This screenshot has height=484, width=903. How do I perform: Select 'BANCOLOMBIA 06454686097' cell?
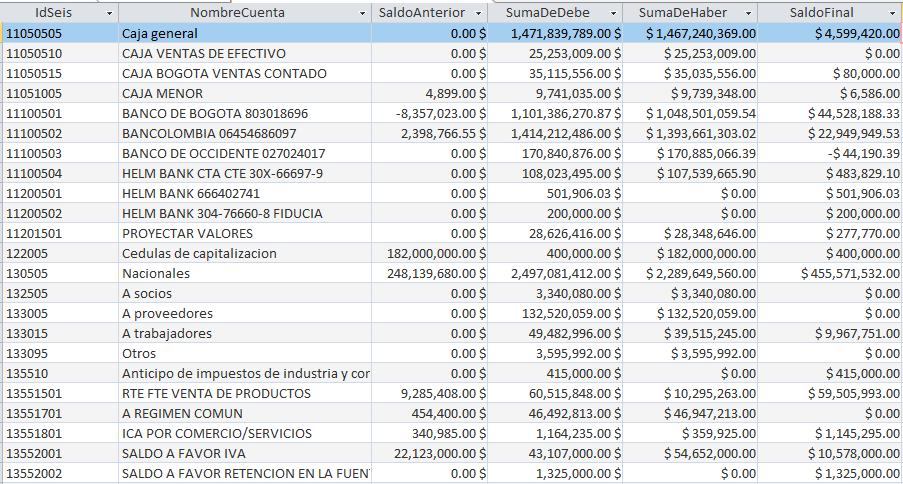(245, 134)
